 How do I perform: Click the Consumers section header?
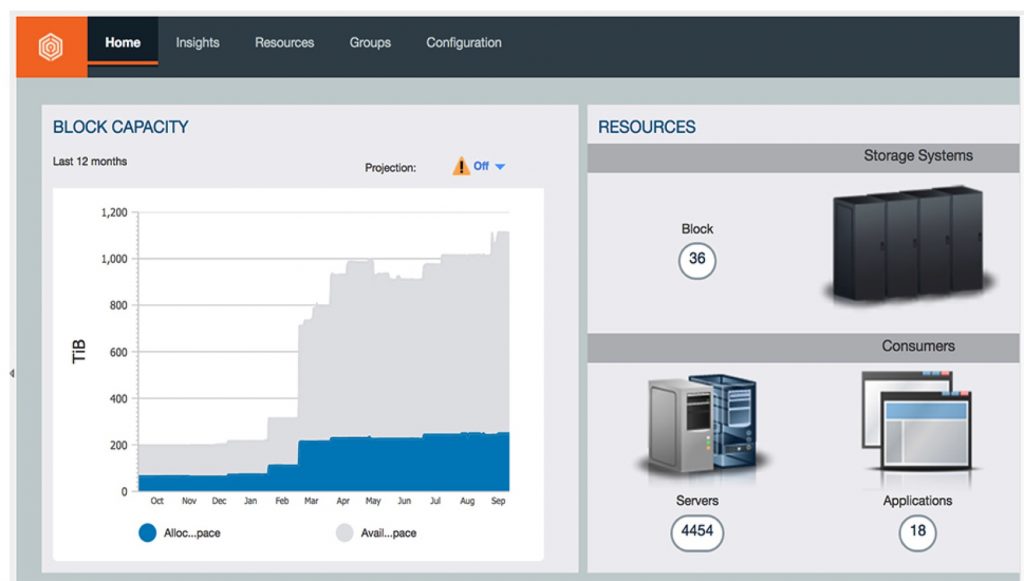coord(803,347)
